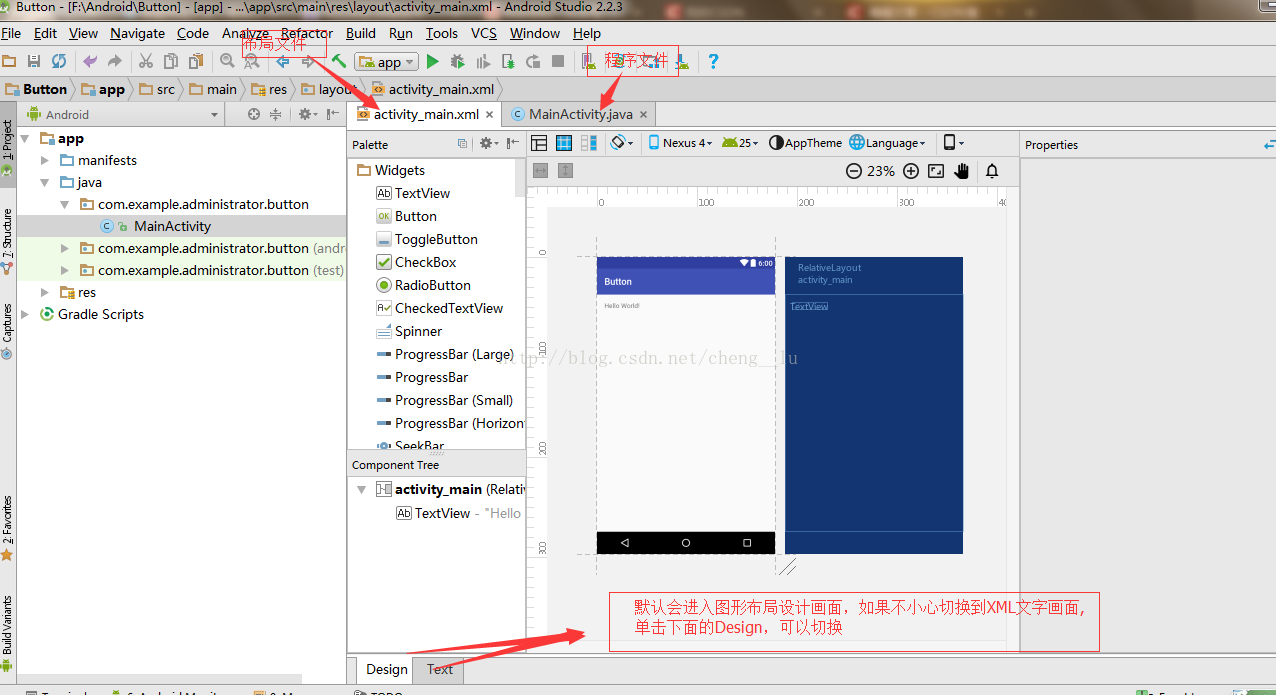Zoom in the design with plus icon

click(x=910, y=171)
